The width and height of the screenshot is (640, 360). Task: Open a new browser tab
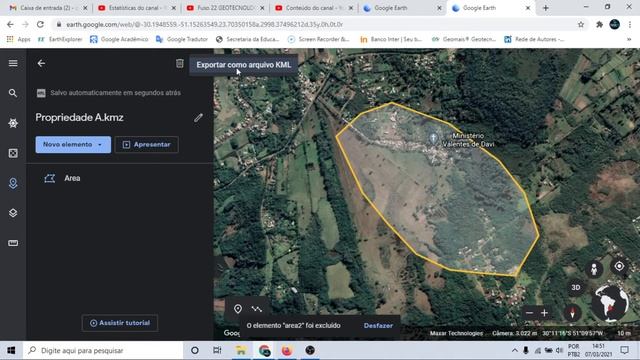[546, 8]
